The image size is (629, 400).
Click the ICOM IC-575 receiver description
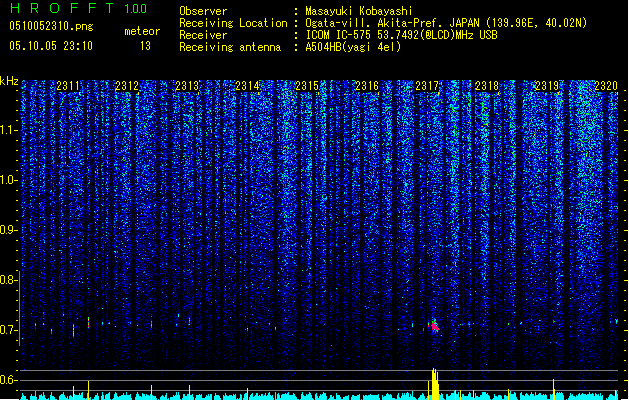pos(401,35)
